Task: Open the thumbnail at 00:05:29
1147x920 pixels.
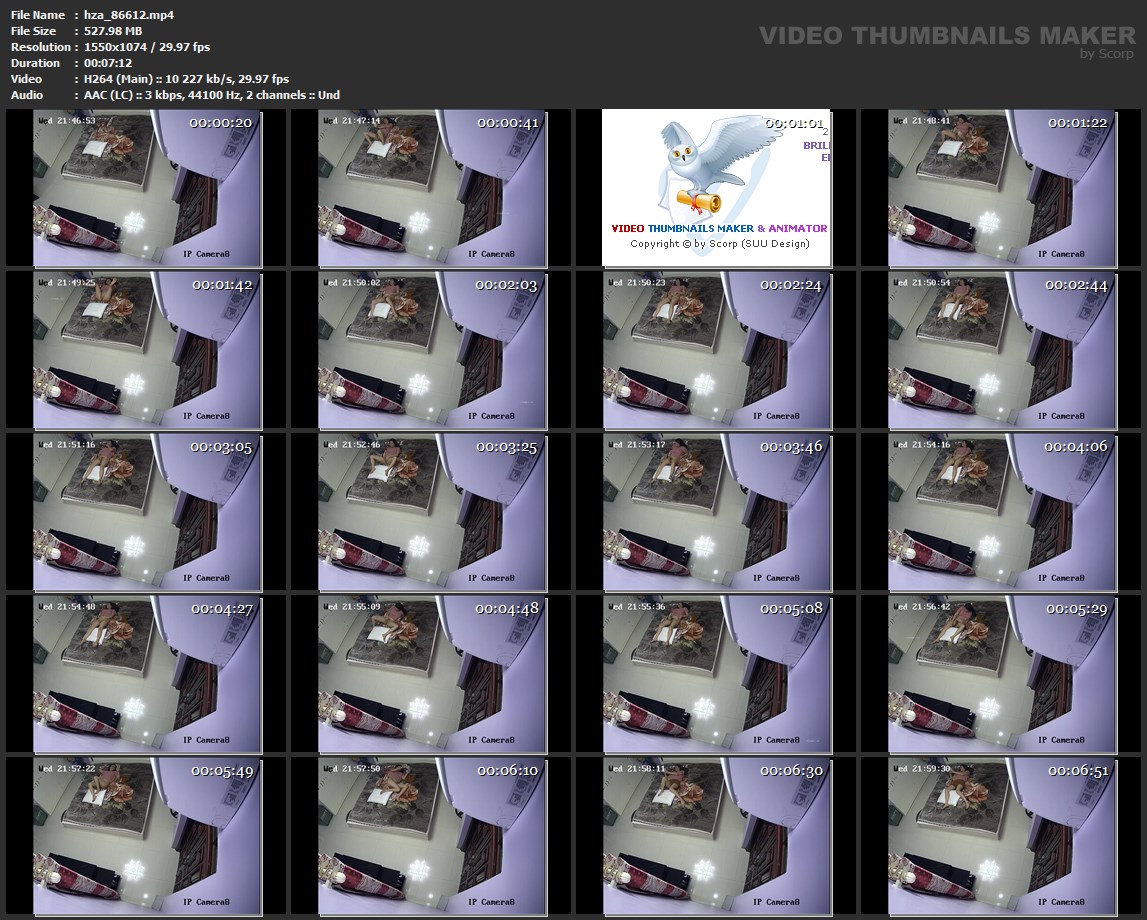Action: tap(1002, 674)
